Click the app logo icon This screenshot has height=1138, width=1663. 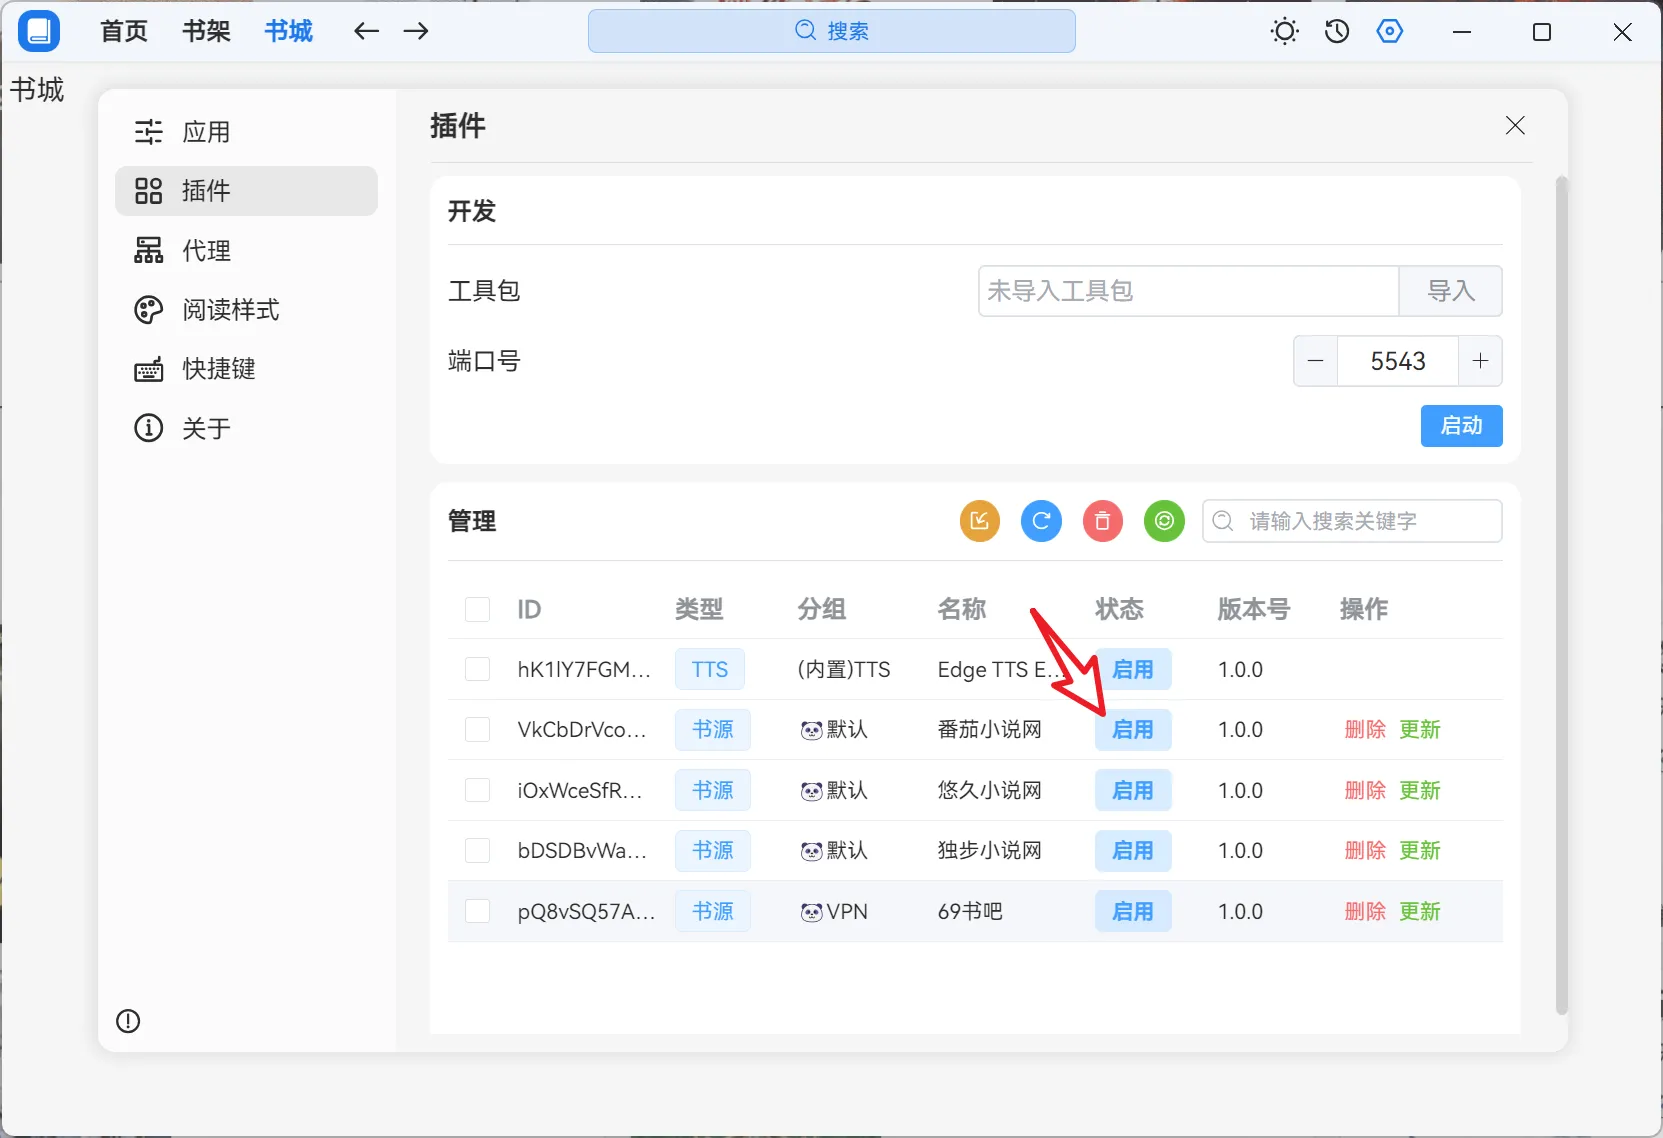pyautogui.click(x=39, y=31)
